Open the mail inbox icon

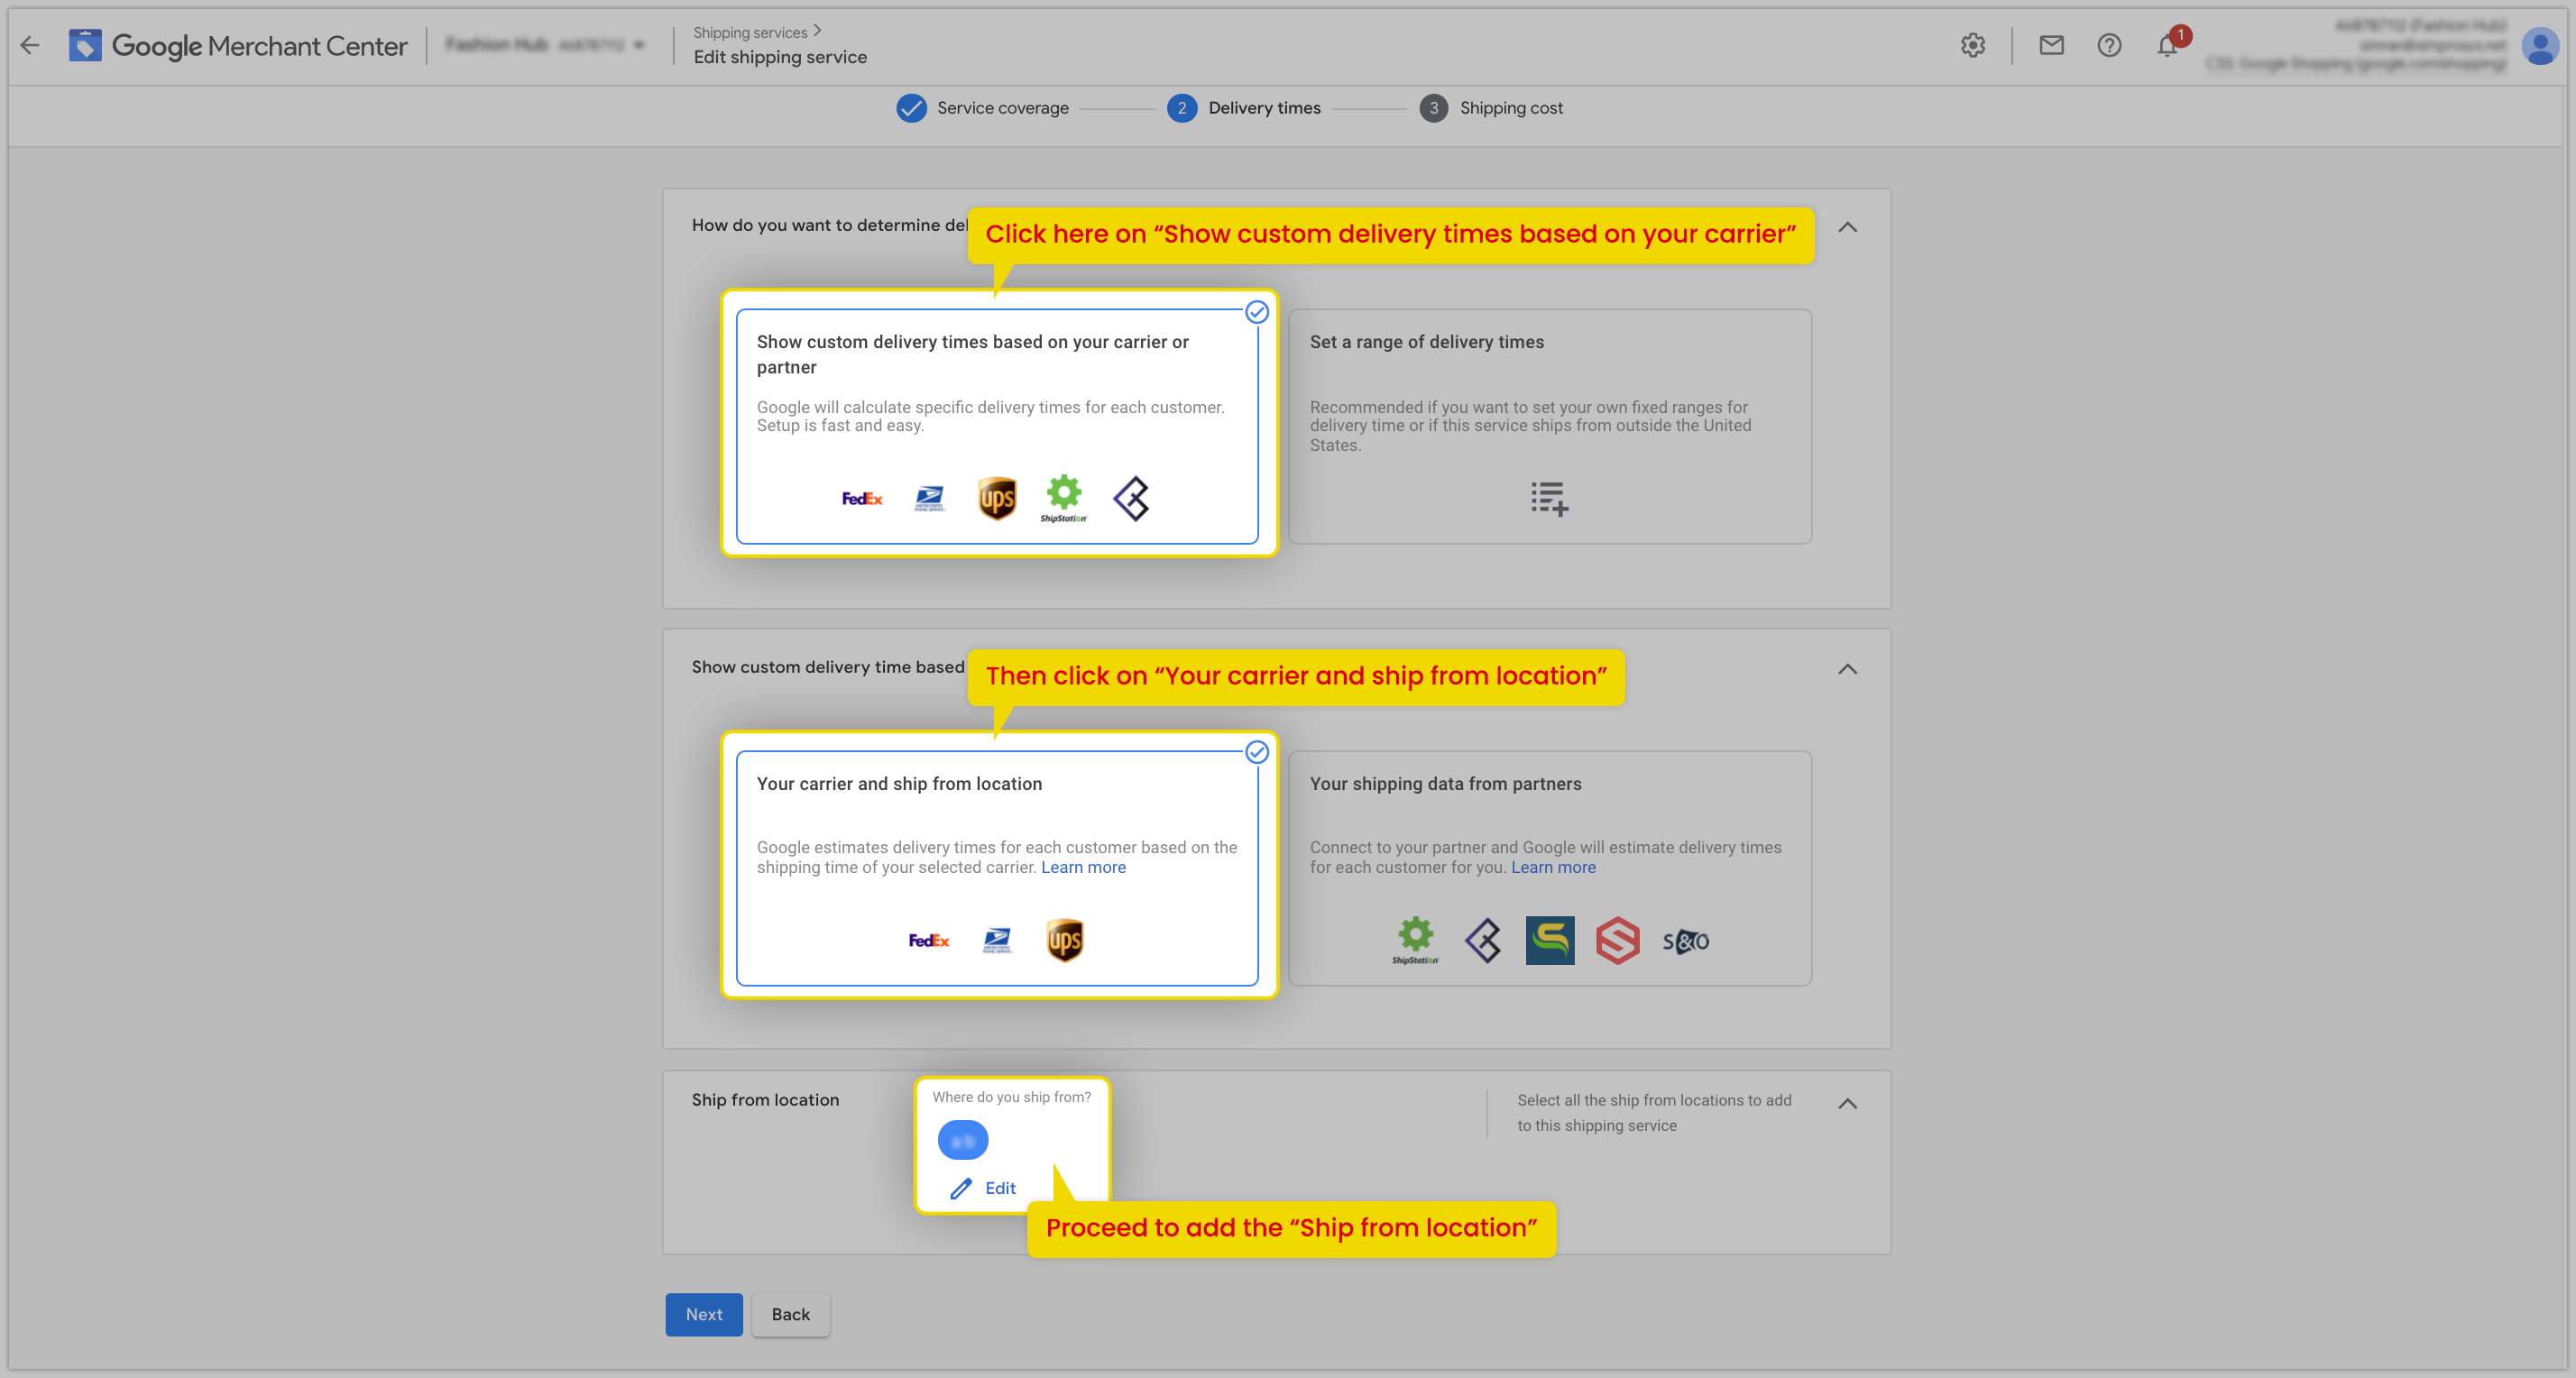[2051, 45]
